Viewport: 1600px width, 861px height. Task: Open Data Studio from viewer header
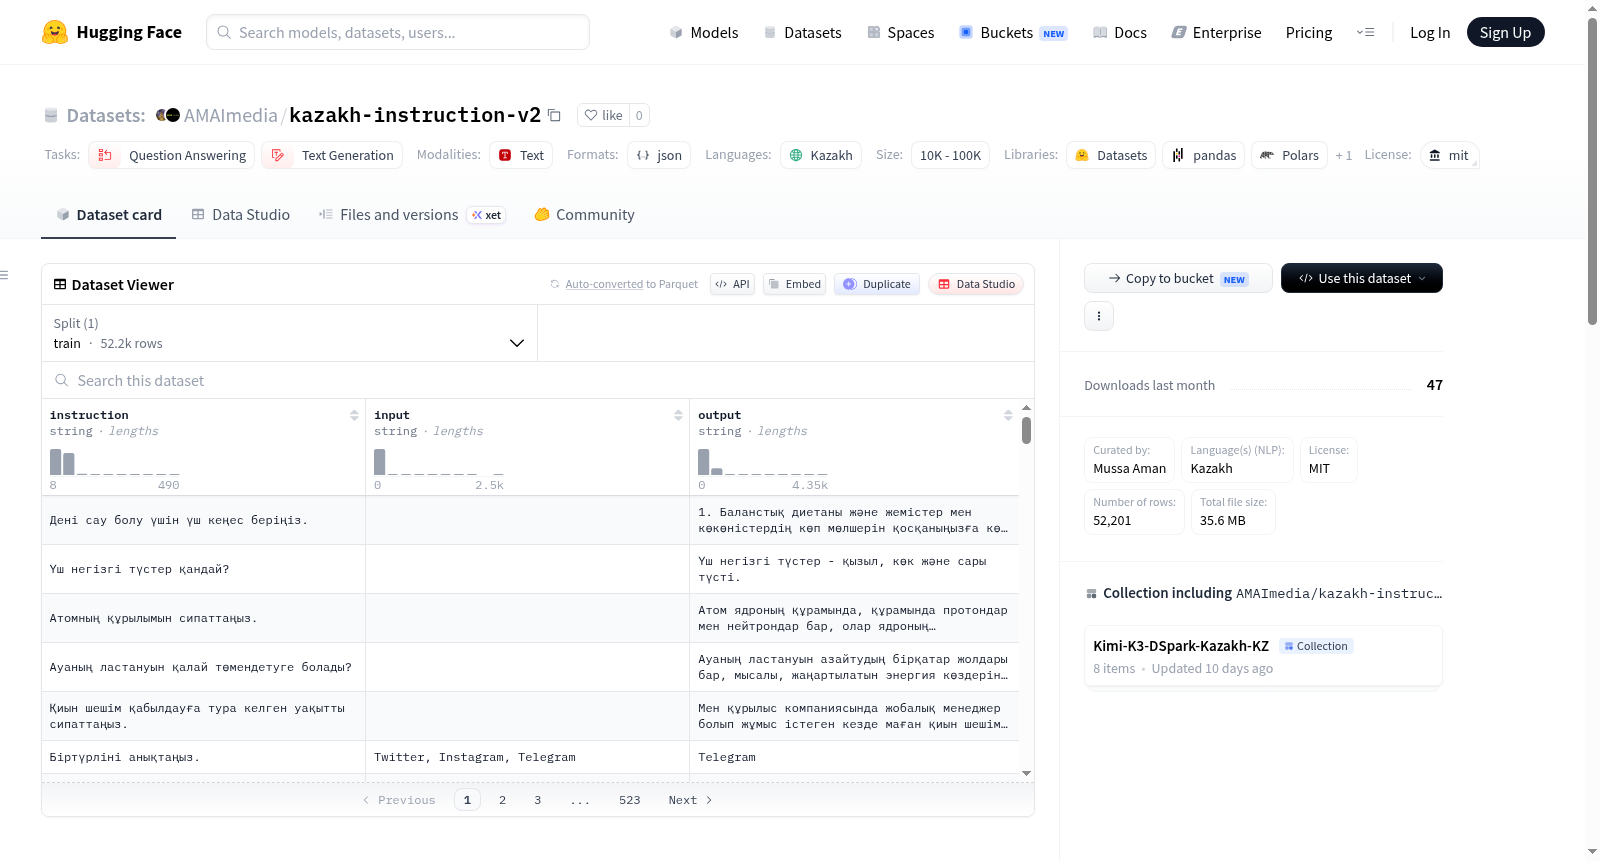coord(976,284)
